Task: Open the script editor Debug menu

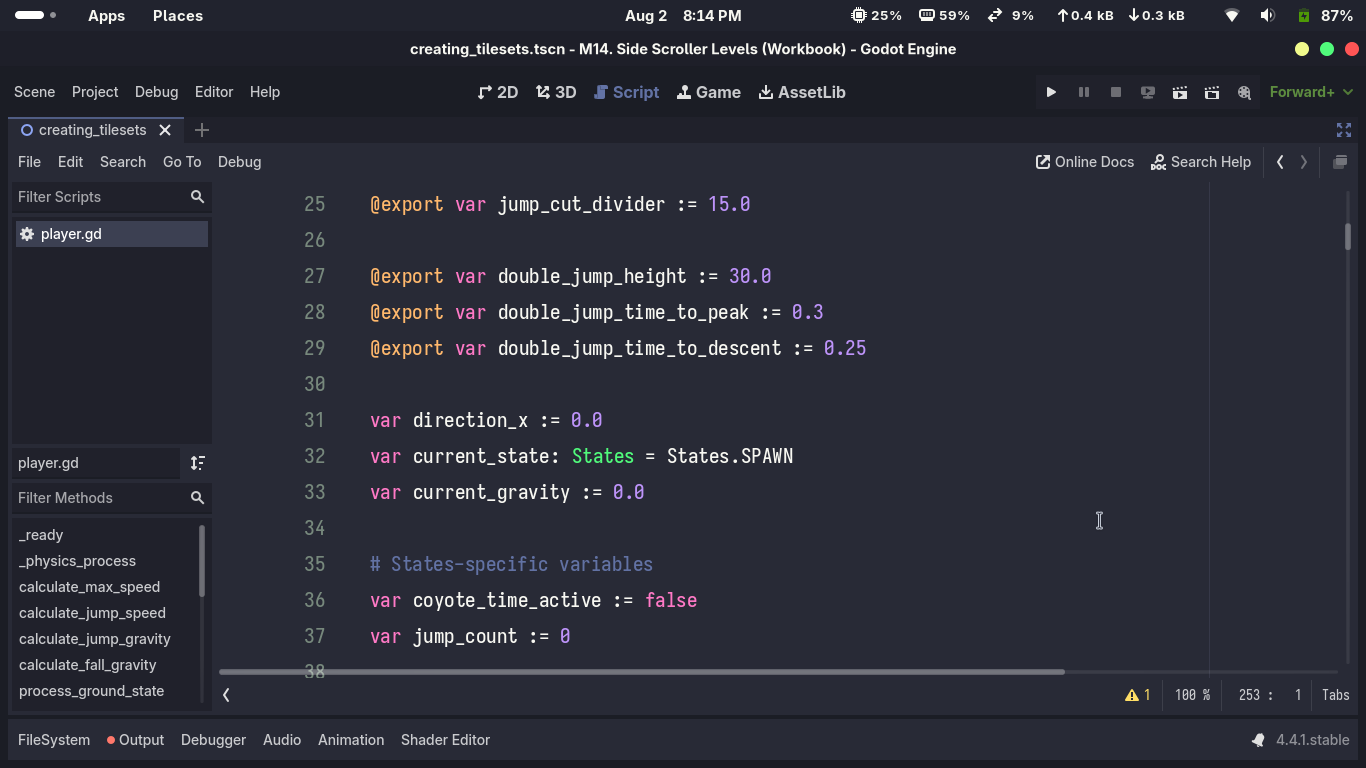Action: (239, 162)
